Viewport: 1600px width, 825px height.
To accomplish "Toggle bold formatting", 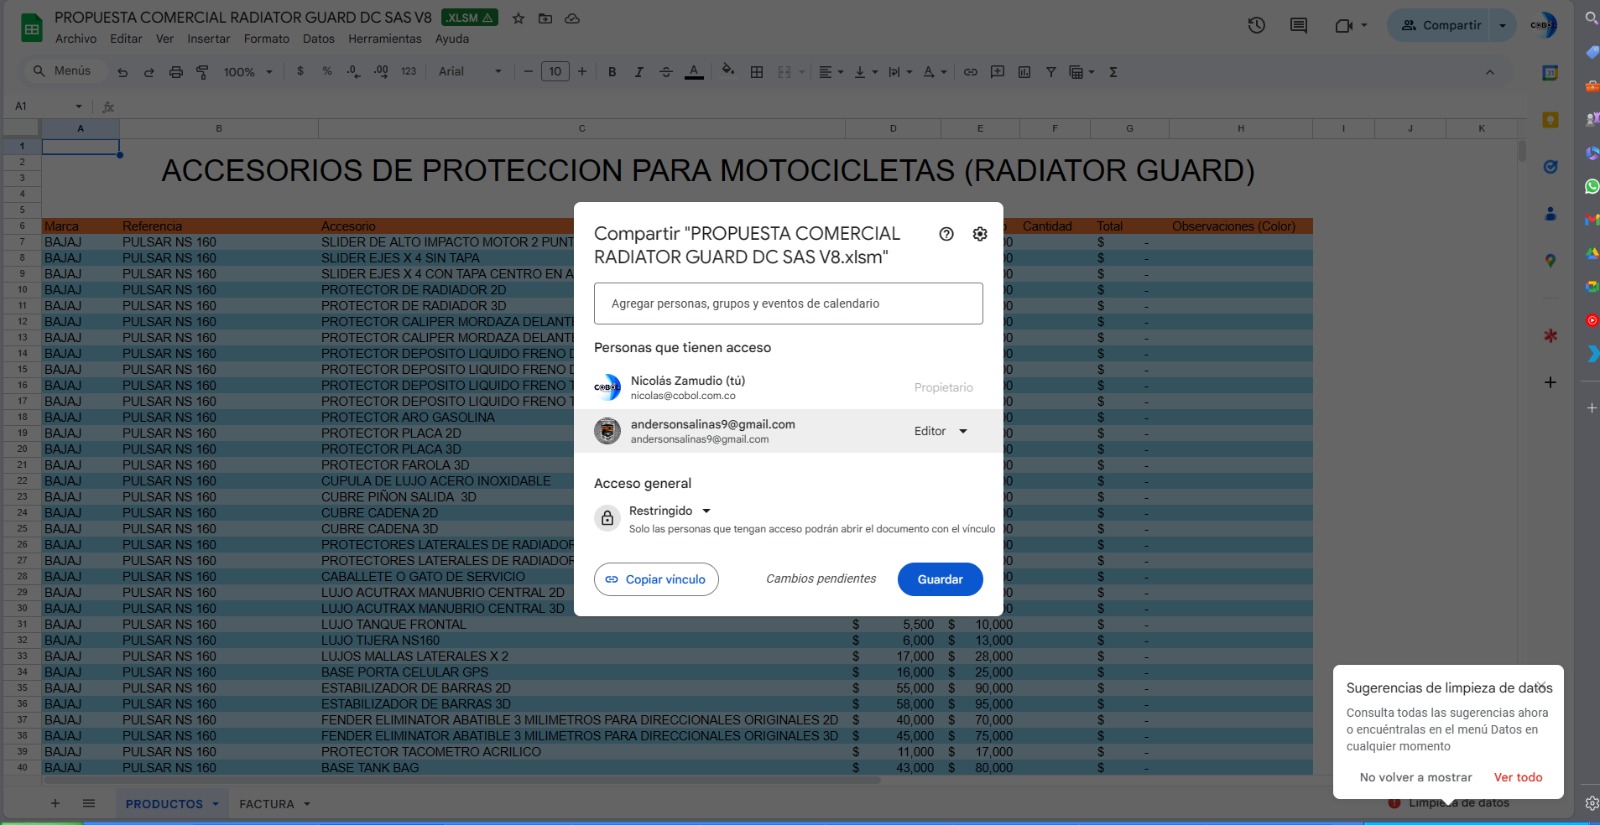I will coord(612,72).
